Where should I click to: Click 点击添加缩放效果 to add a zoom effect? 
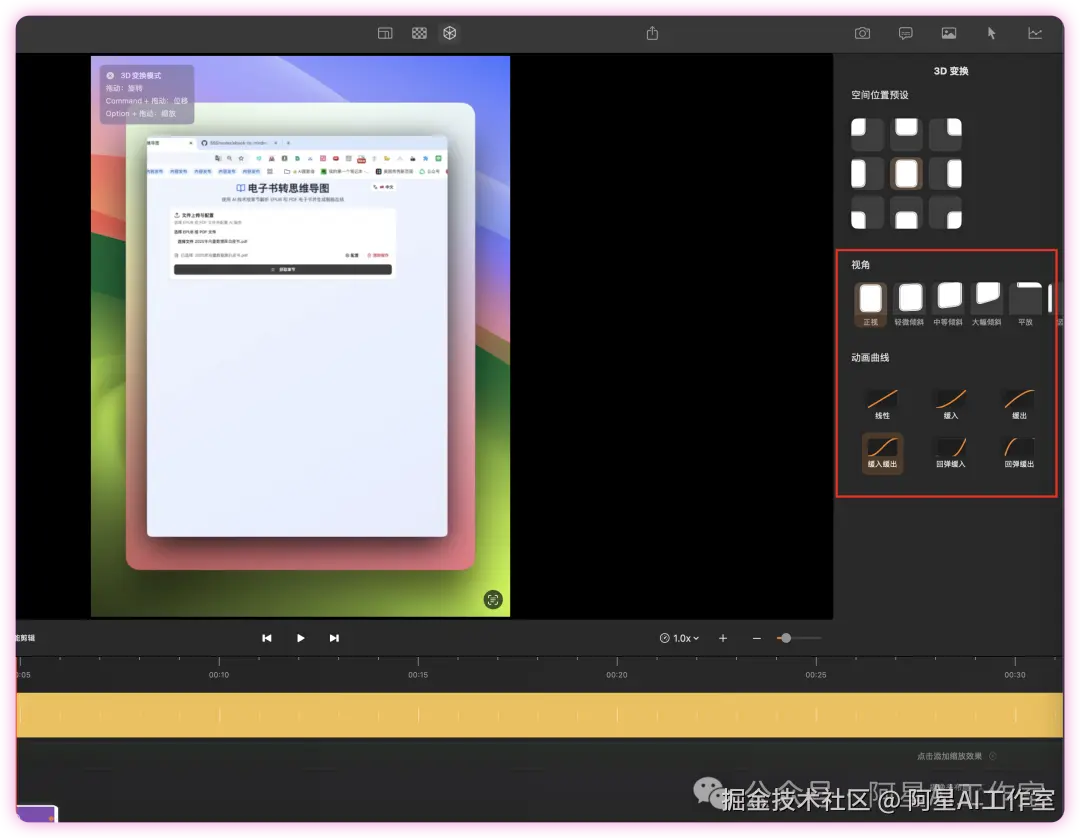pyautogui.click(x=949, y=756)
